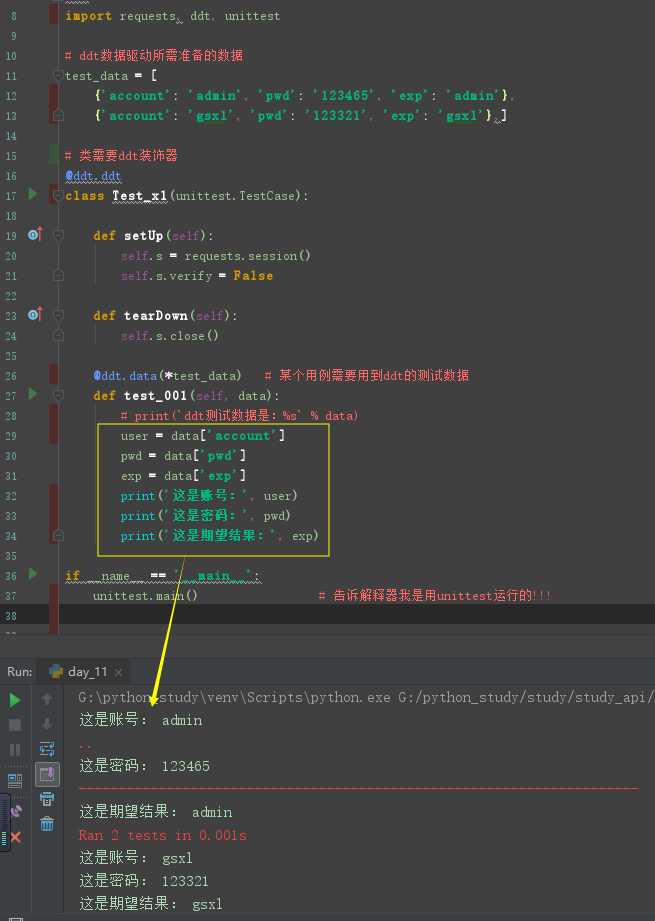655x921 pixels.
Task: Collapse the class Test_xl fold marker
Action: 58,195
